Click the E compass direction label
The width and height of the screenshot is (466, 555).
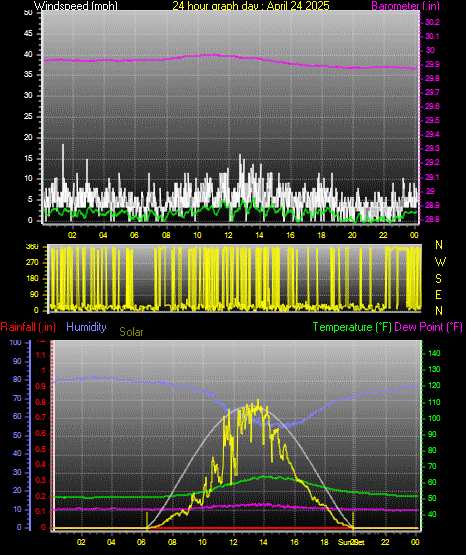tap(438, 294)
